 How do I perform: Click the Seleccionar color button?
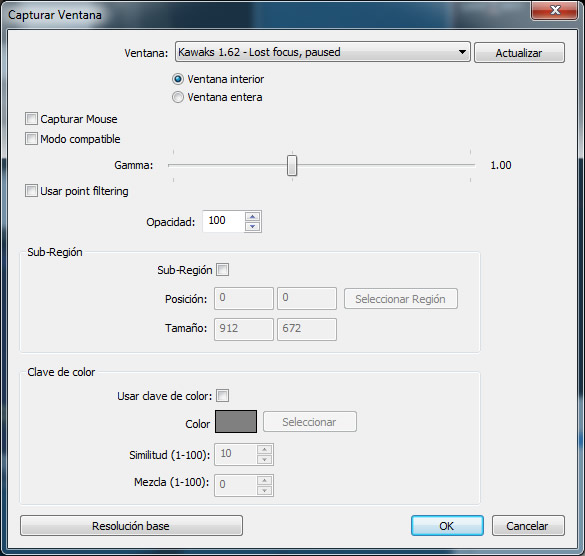(310, 422)
